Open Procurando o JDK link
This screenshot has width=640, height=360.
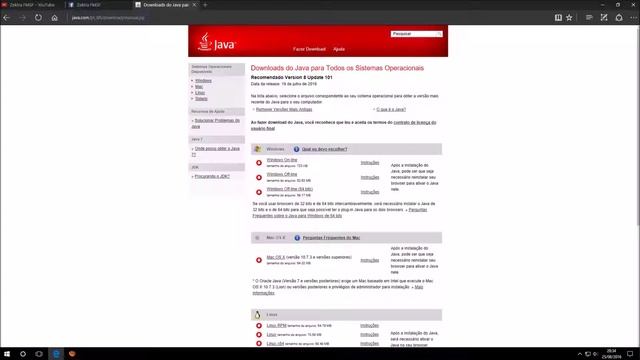212,176
